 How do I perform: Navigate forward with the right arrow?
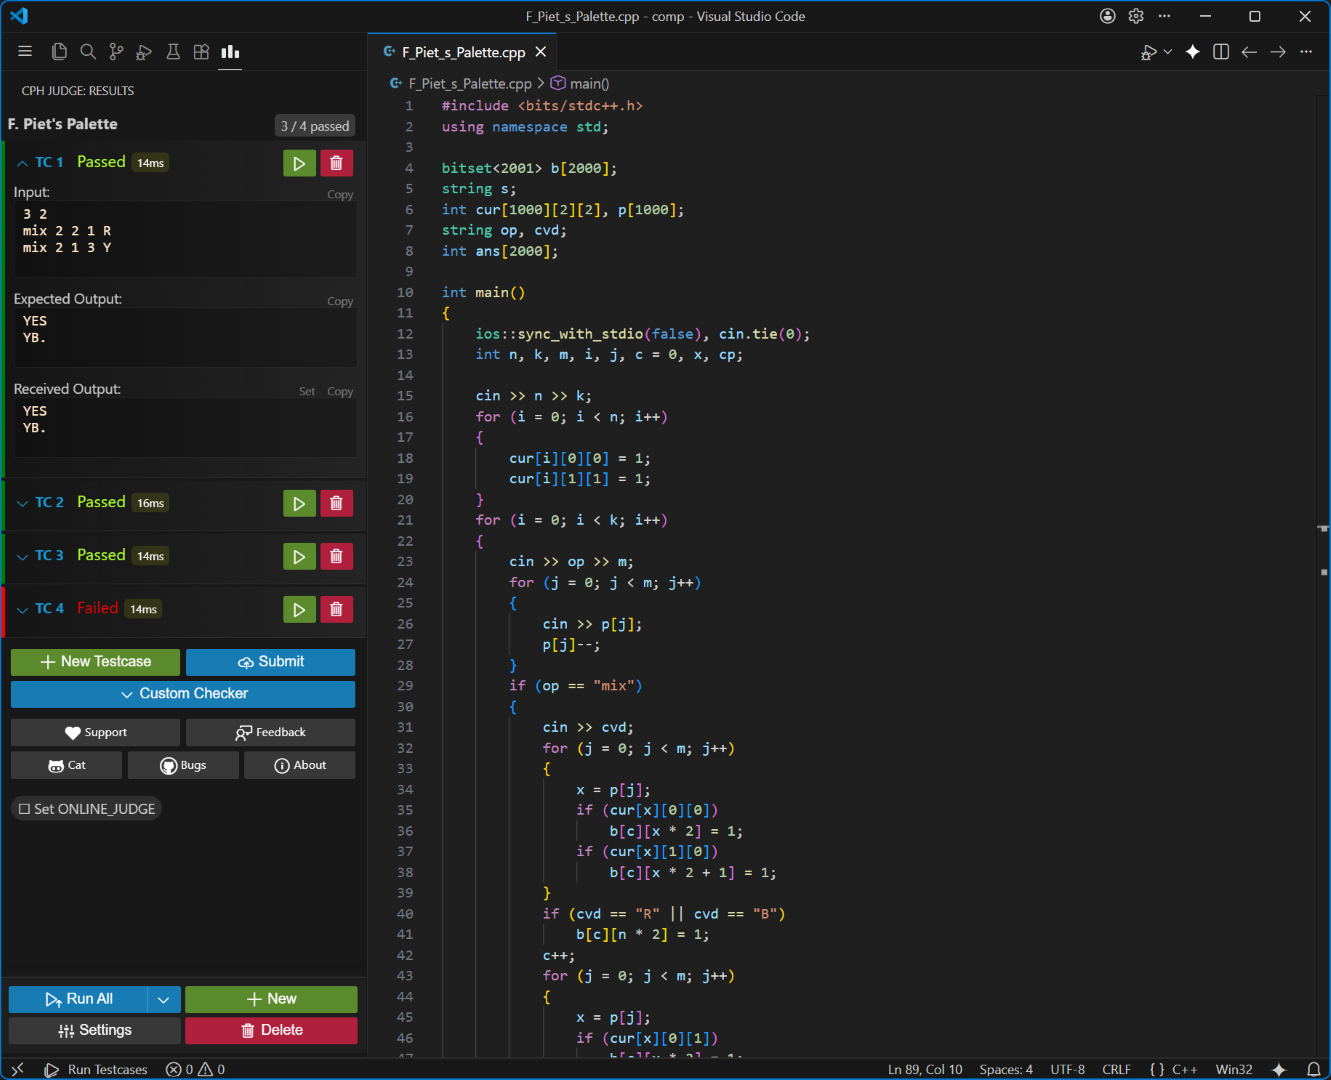coord(1278,52)
